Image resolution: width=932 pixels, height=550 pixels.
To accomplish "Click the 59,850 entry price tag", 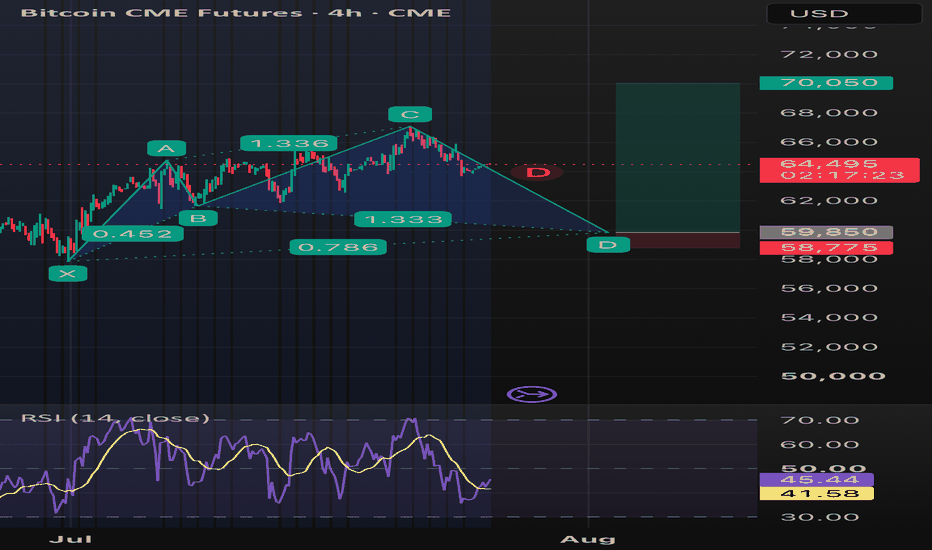I will [826, 232].
